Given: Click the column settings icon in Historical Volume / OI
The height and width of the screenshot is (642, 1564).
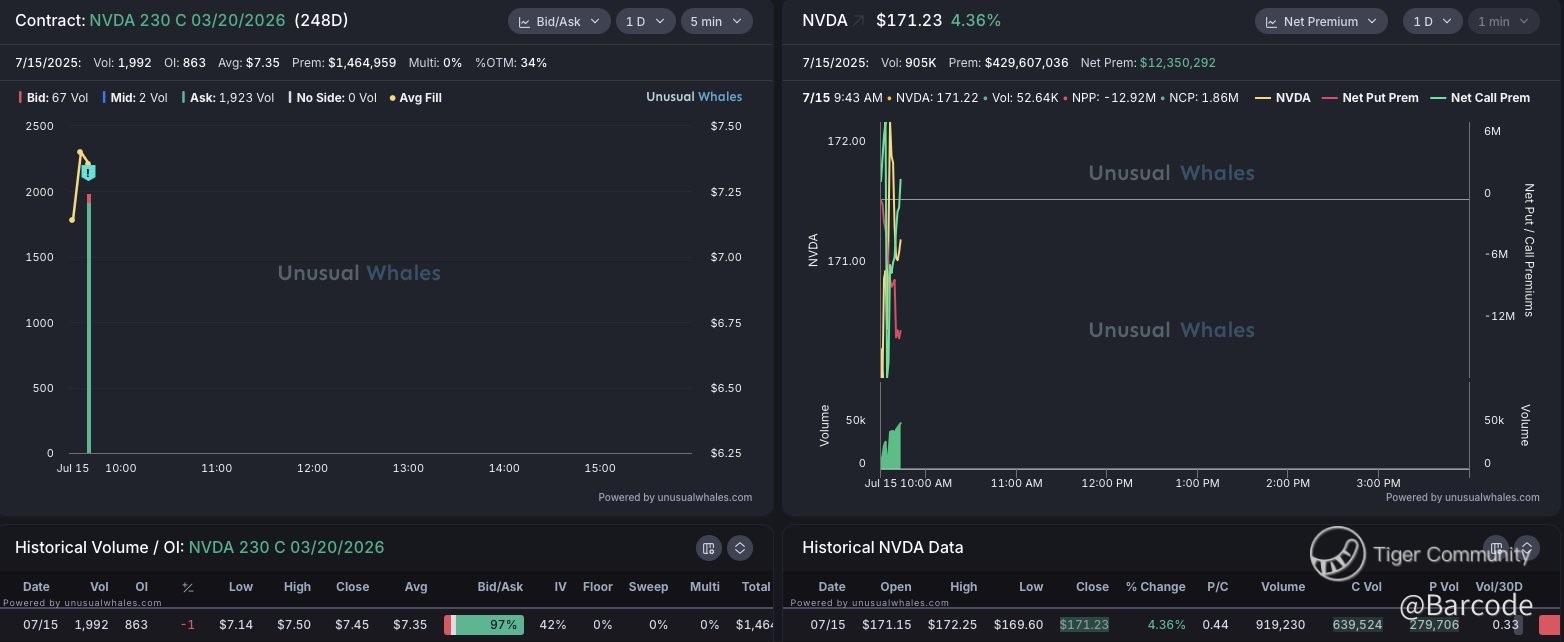Looking at the screenshot, I should coord(708,547).
